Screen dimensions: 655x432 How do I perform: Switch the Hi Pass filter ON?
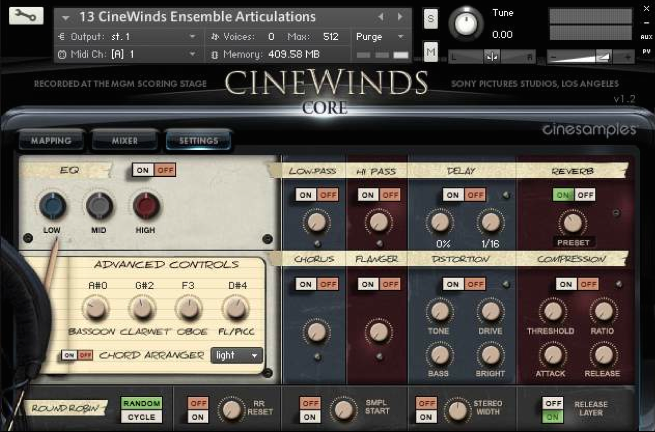pos(368,195)
